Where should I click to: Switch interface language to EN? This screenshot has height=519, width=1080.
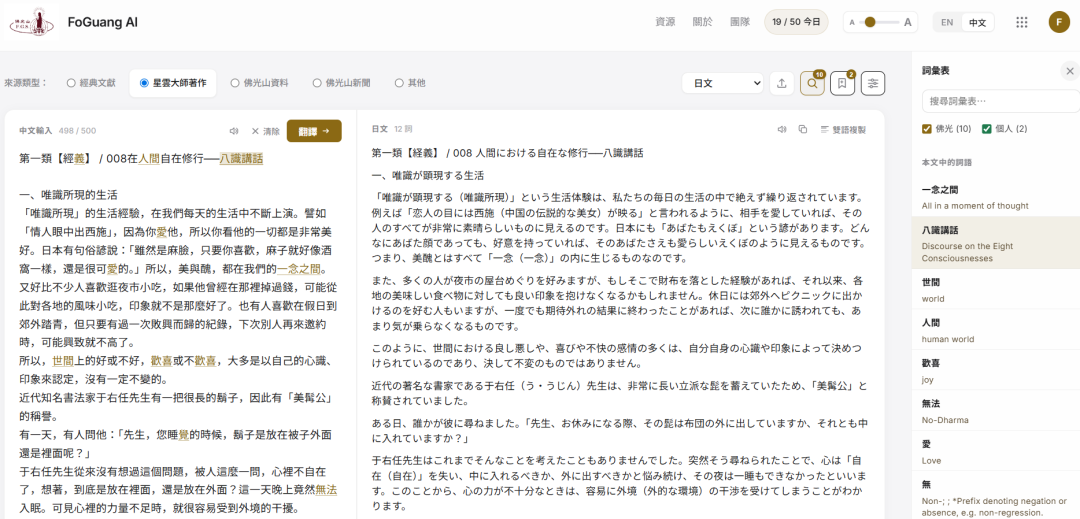[947, 22]
